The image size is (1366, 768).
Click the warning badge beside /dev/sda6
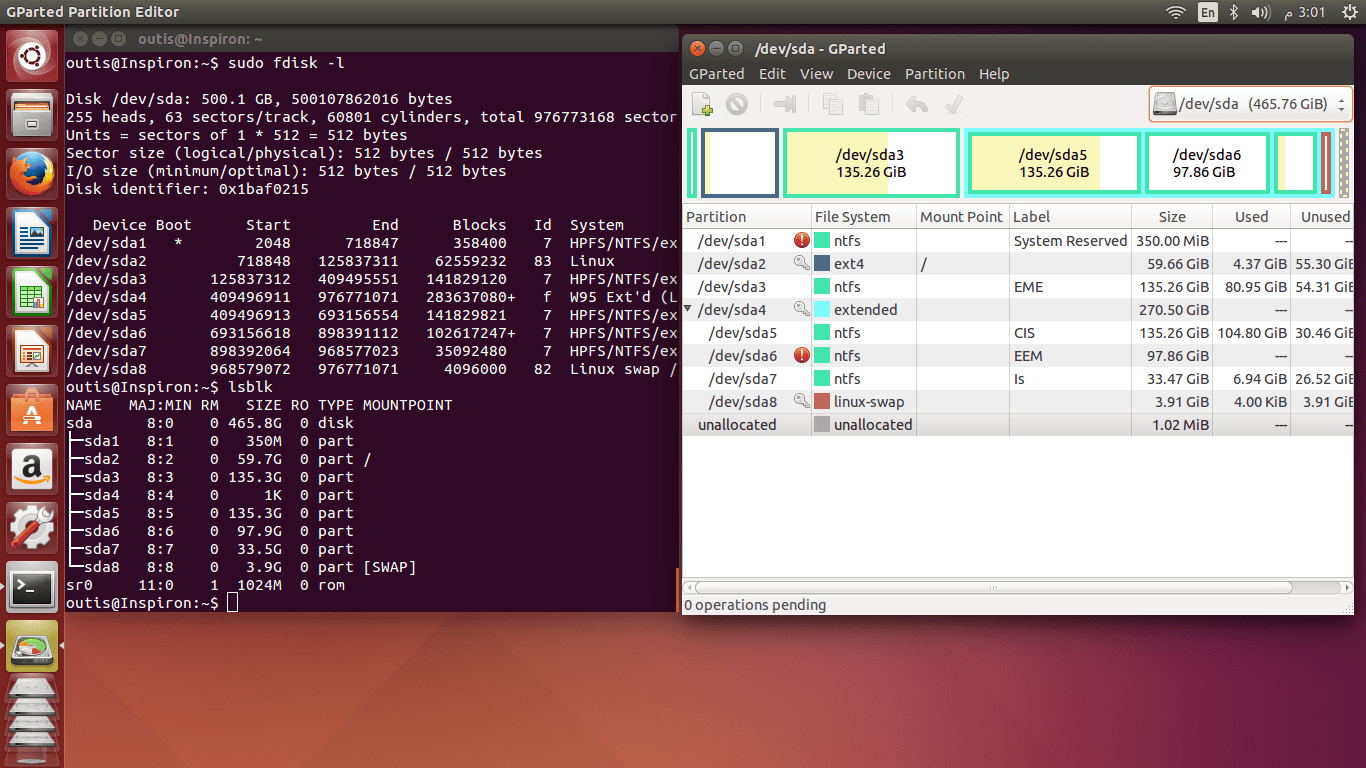coord(800,355)
